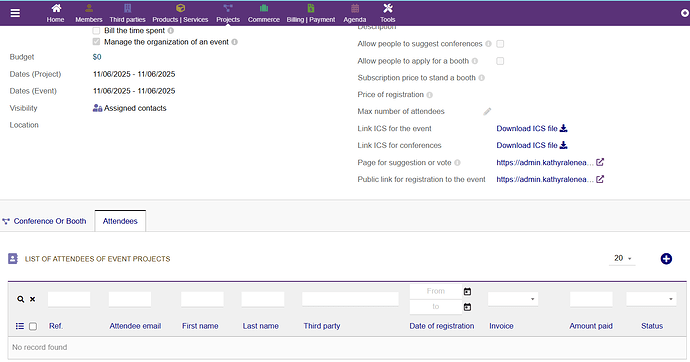The height and width of the screenshot is (362, 690).
Task: Open external link icon for public registration link
Action: click(x=600, y=179)
